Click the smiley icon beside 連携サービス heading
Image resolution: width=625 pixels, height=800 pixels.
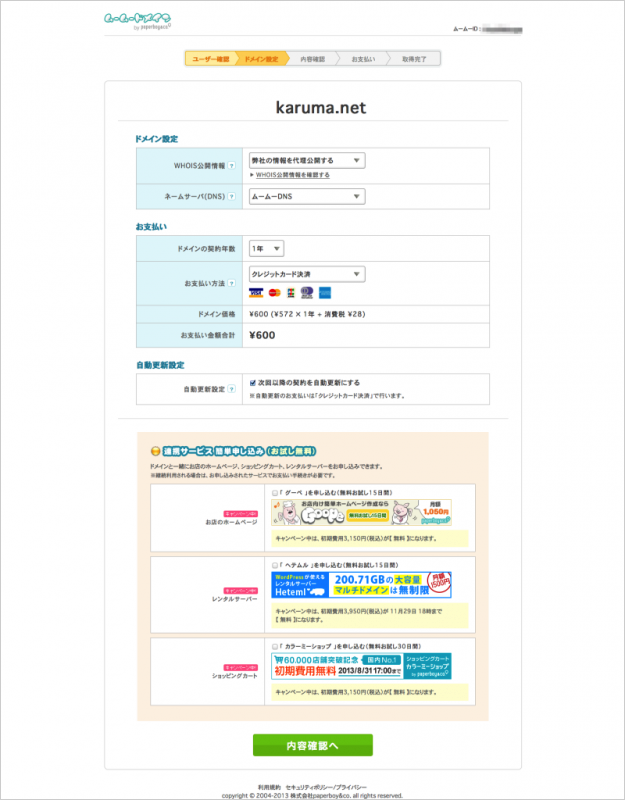[x=156, y=451]
